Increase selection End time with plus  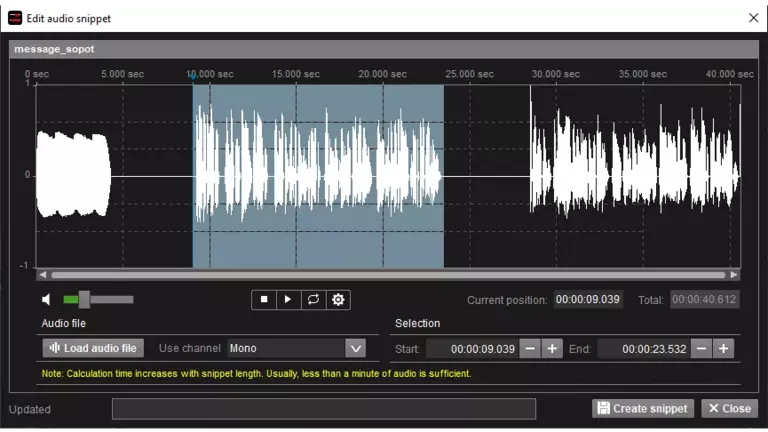724,348
